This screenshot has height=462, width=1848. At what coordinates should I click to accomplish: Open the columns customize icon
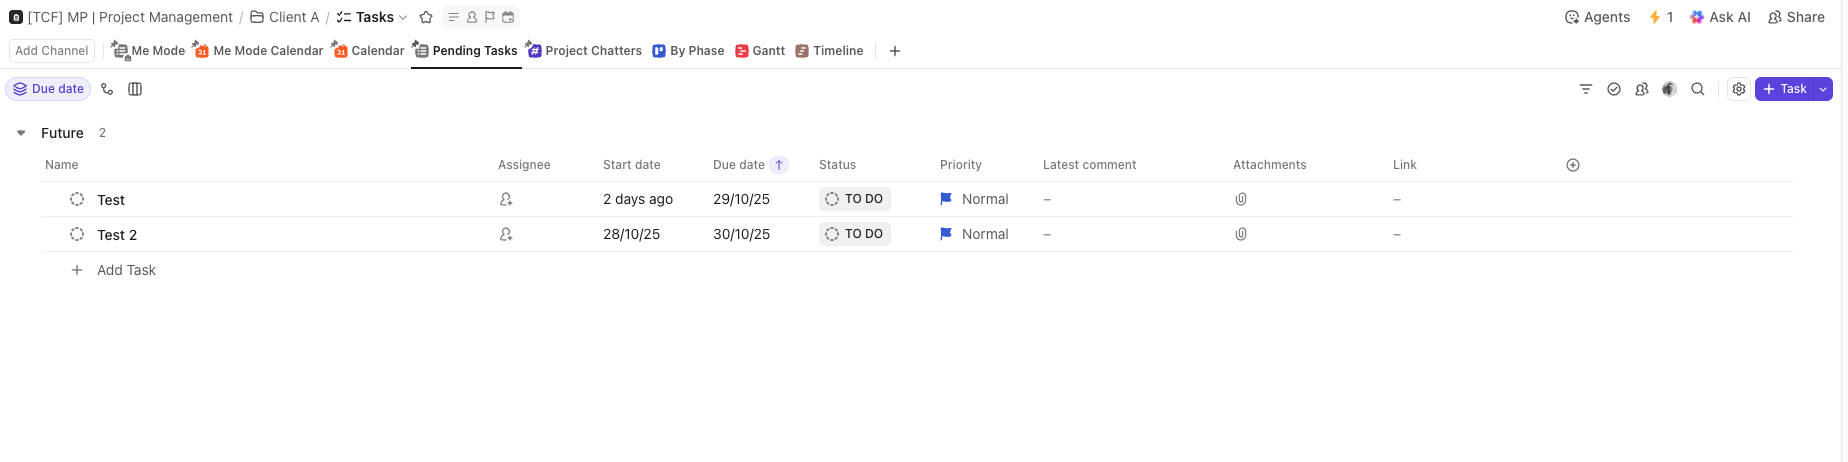[x=135, y=89]
